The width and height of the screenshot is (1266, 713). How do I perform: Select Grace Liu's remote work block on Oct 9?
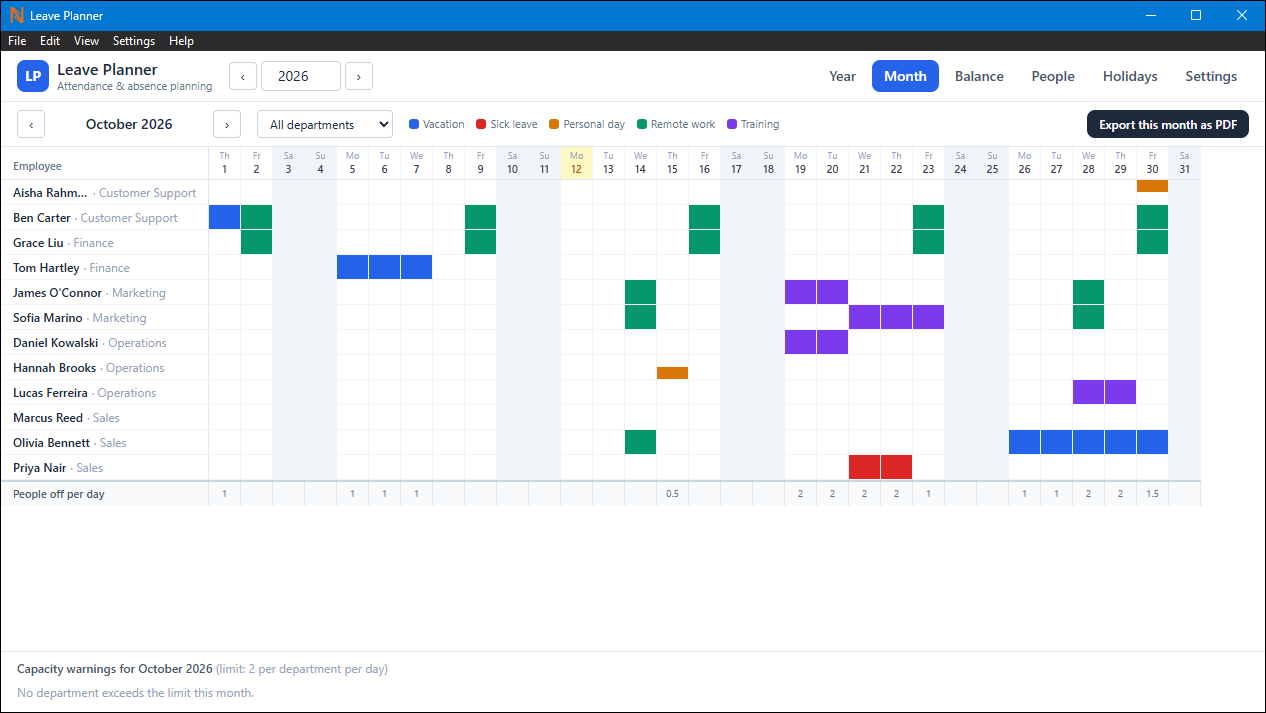click(481, 242)
